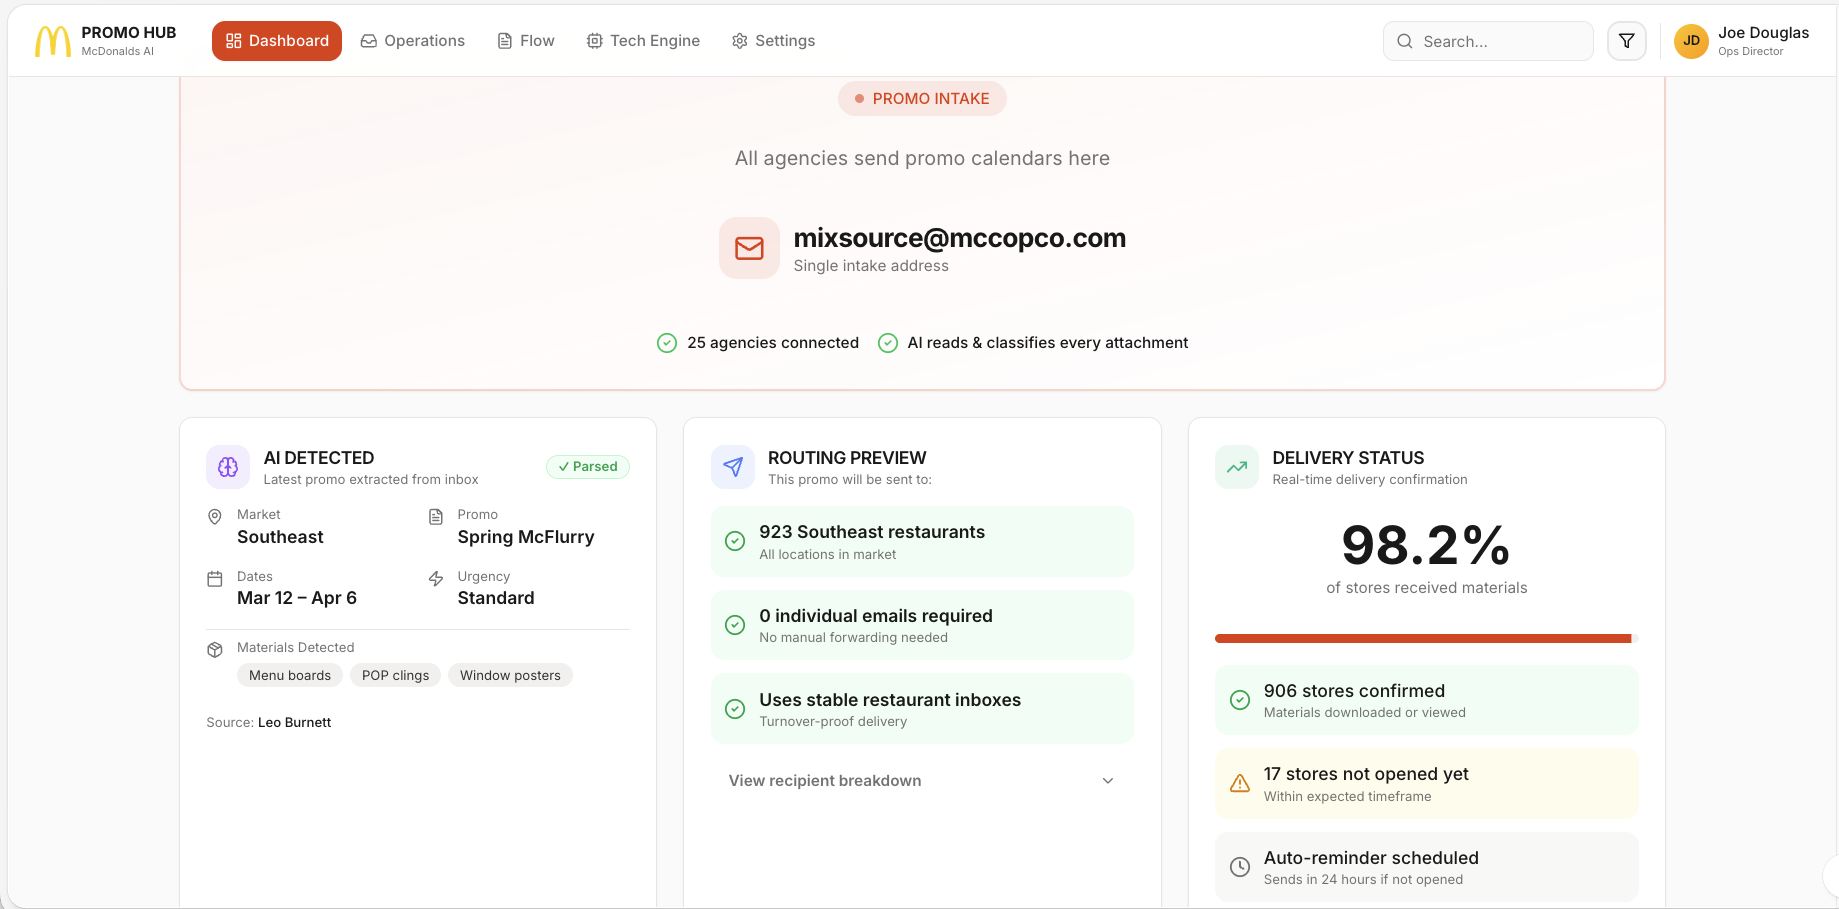Click the delivery progress bar
Screen dimensions: 1839x909
click(1426, 638)
